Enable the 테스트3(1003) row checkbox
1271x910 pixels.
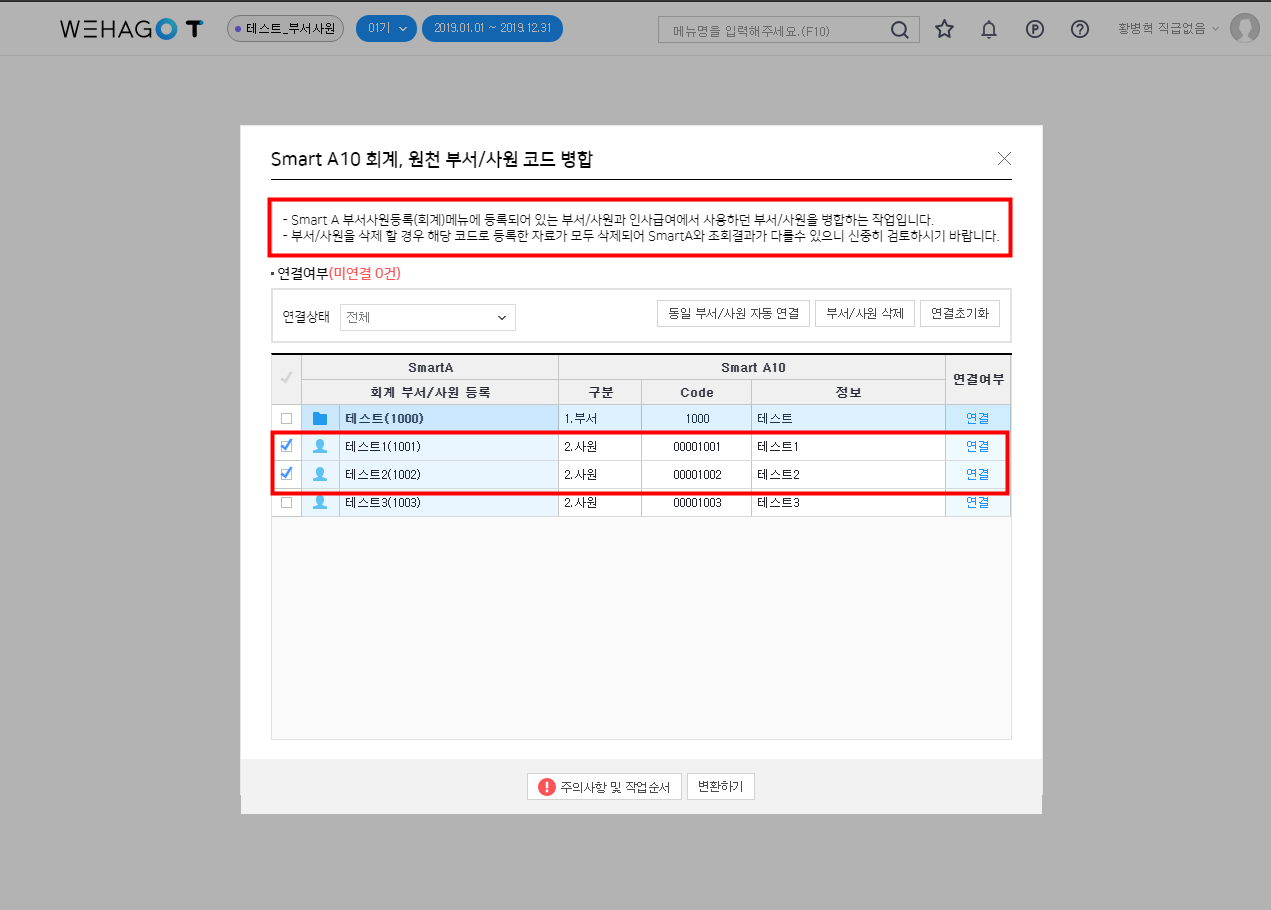coord(287,503)
